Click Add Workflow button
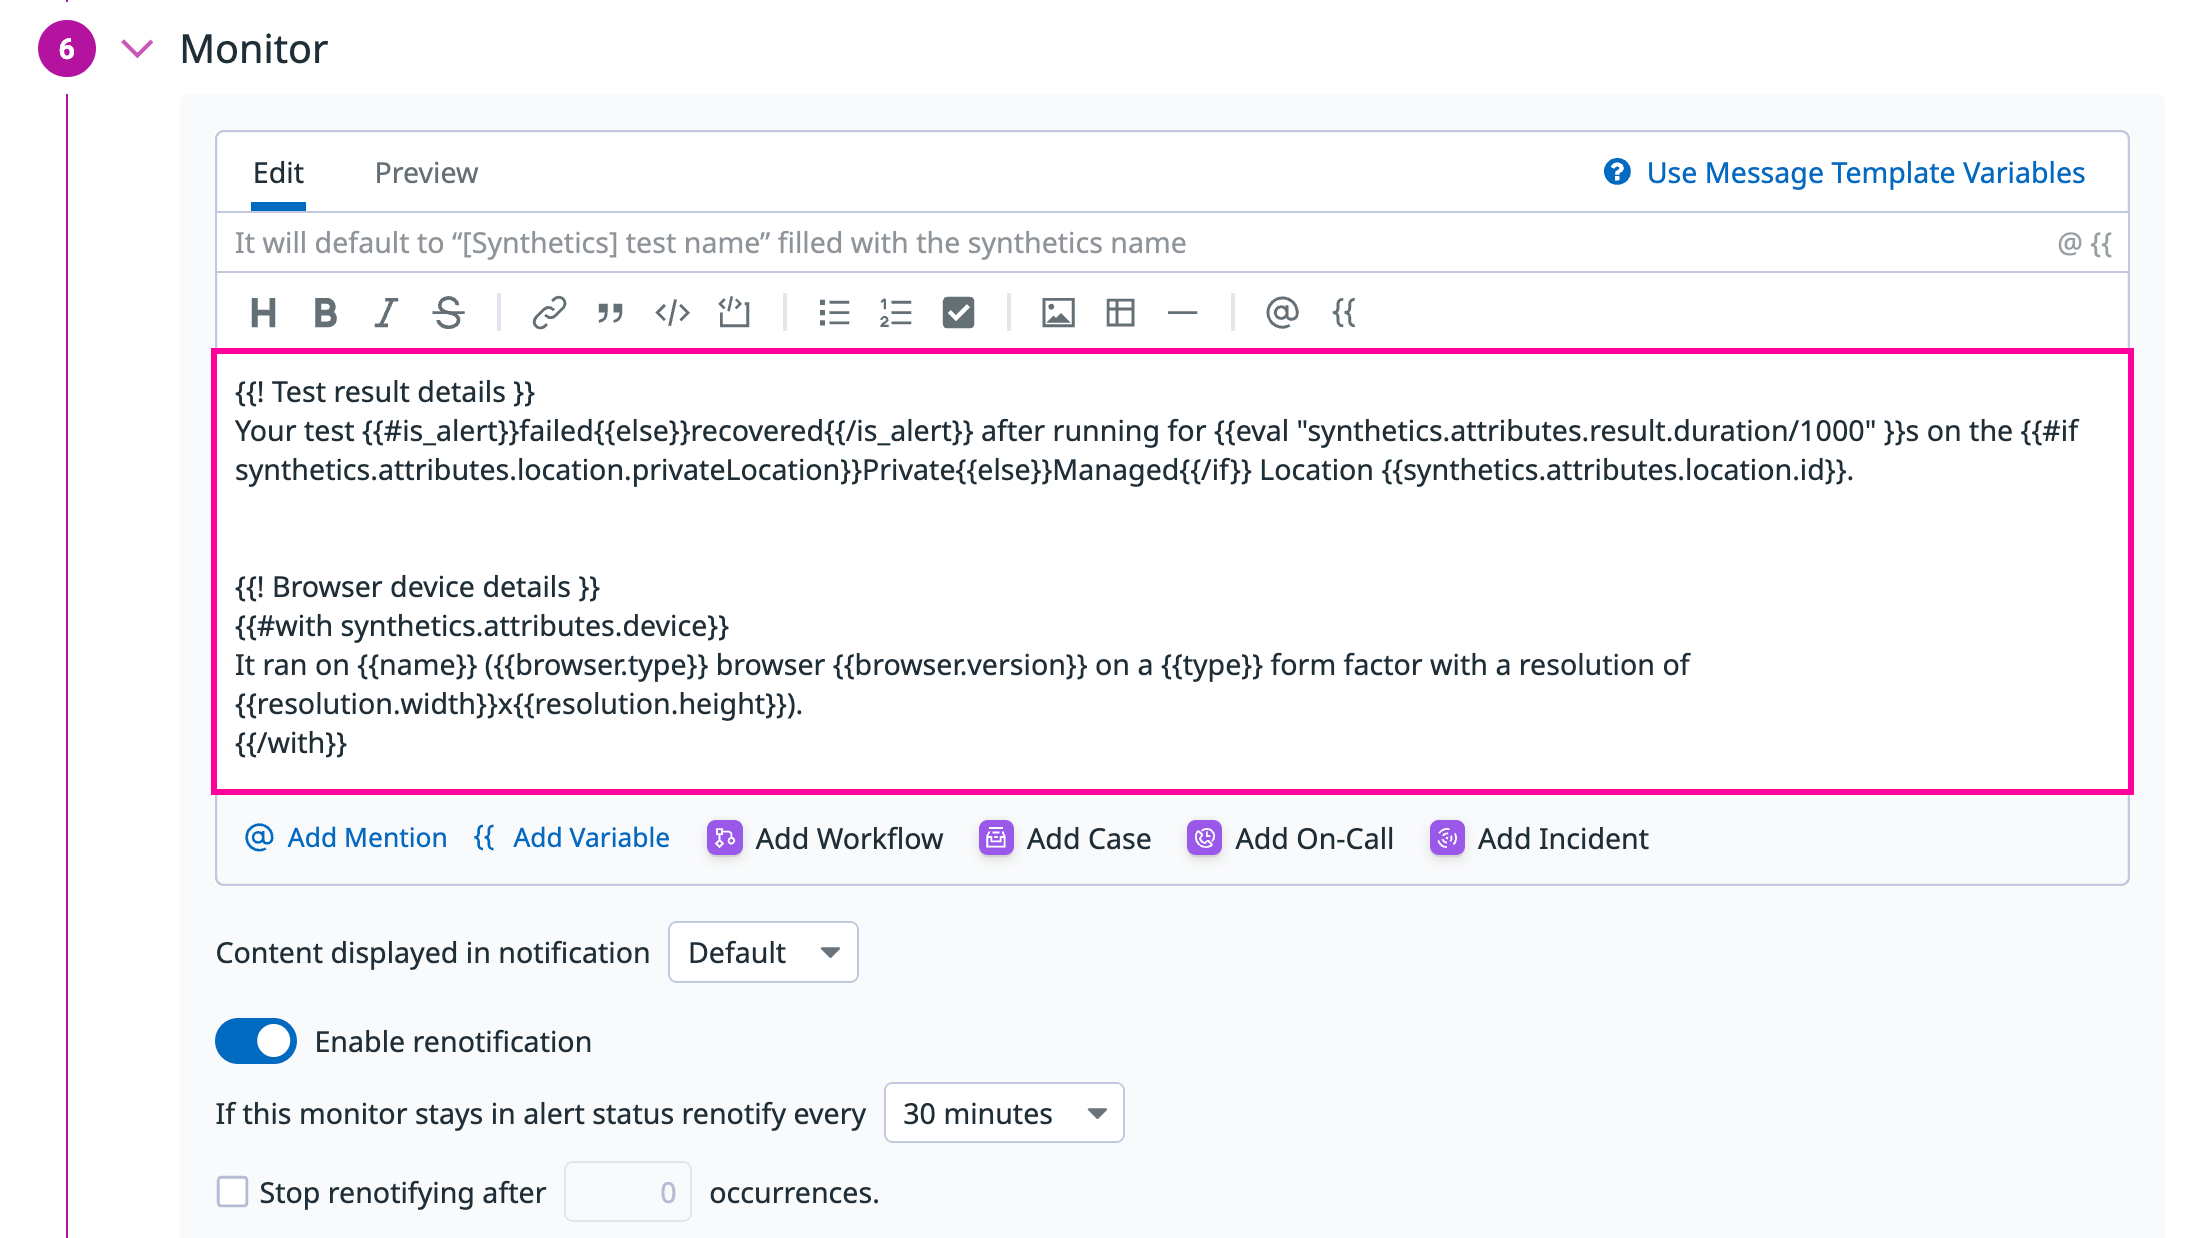 [x=825, y=838]
